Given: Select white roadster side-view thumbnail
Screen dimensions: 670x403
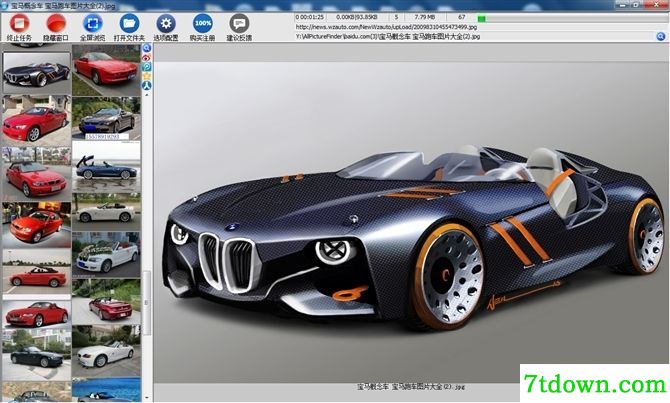Looking at the screenshot, I should [x=106, y=212].
